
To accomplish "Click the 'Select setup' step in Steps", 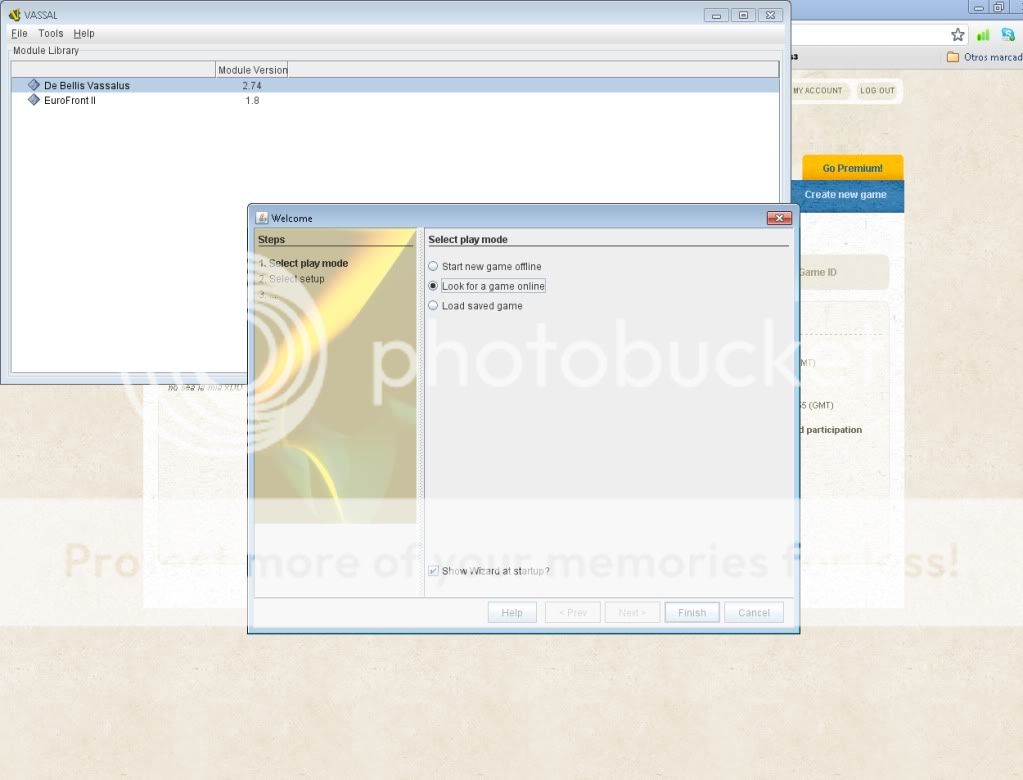I will 292,278.
